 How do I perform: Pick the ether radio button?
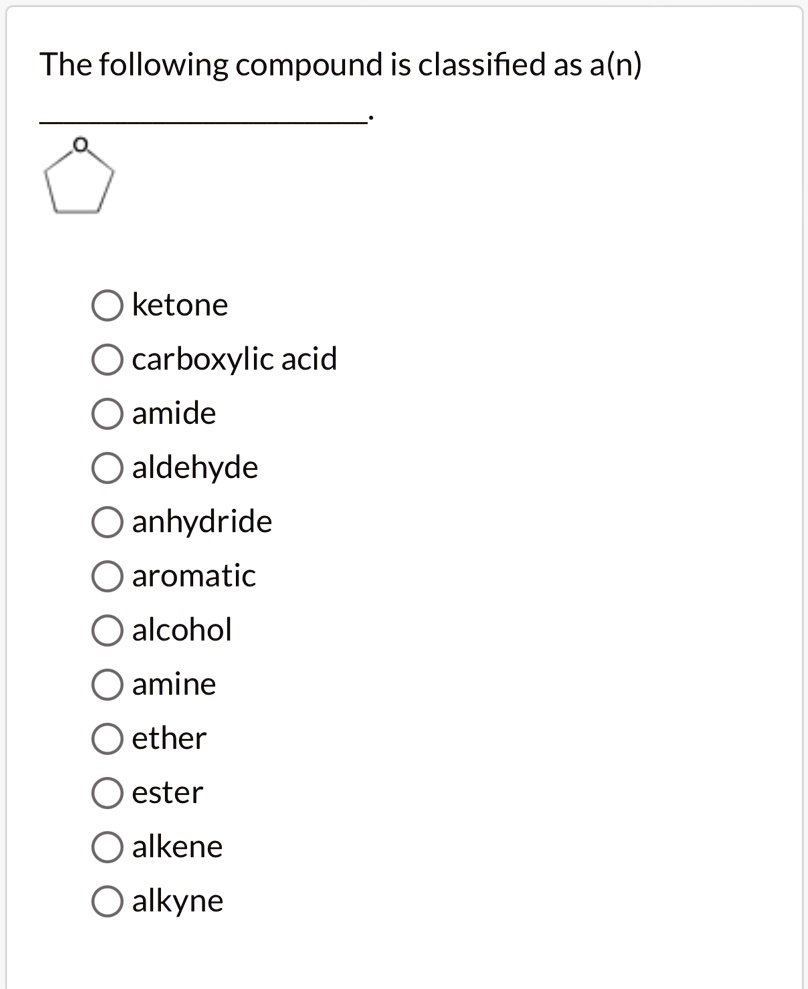point(107,738)
